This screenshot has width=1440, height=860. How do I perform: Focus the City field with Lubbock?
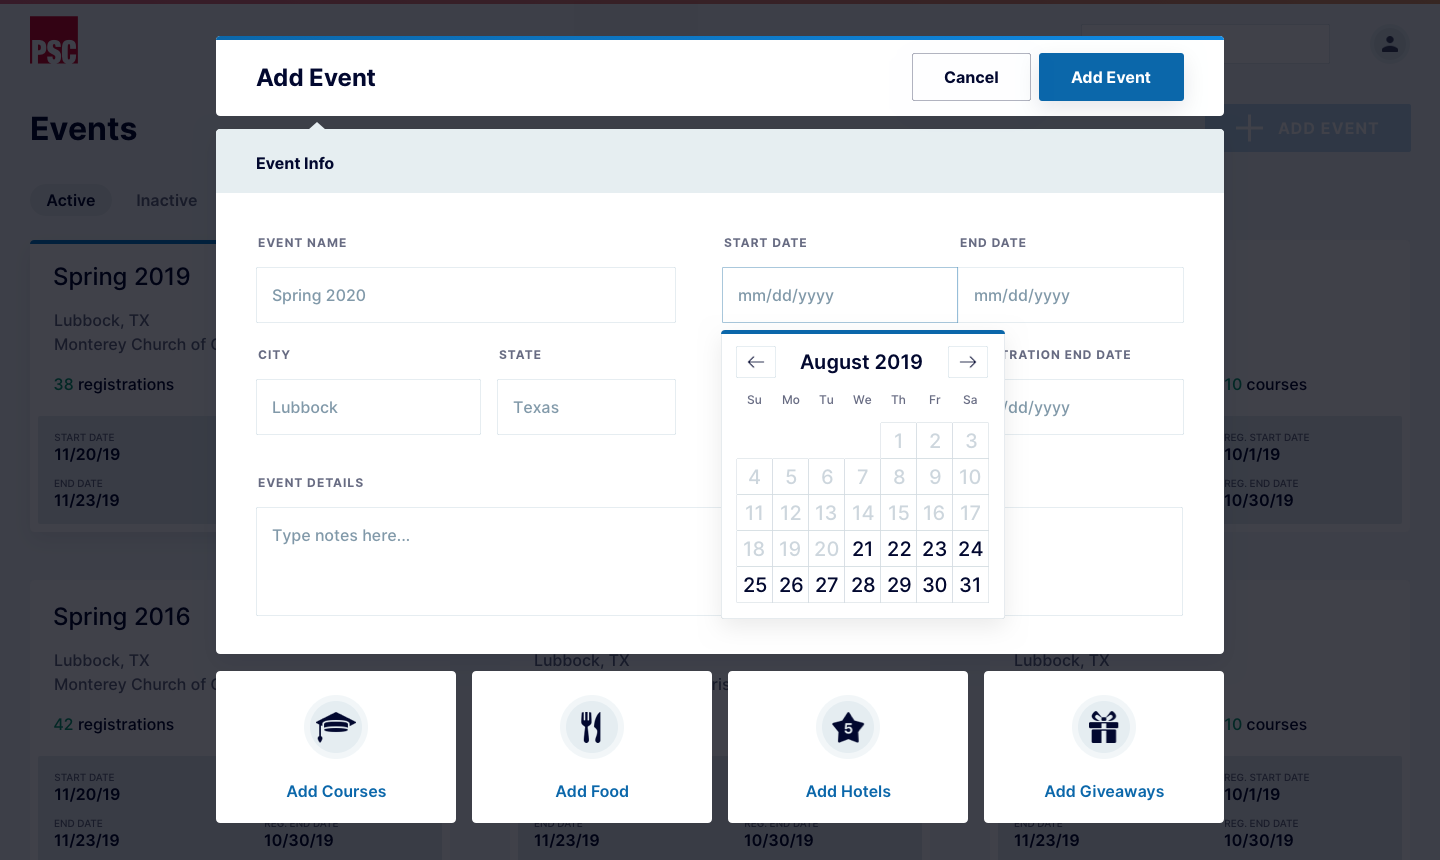(368, 407)
